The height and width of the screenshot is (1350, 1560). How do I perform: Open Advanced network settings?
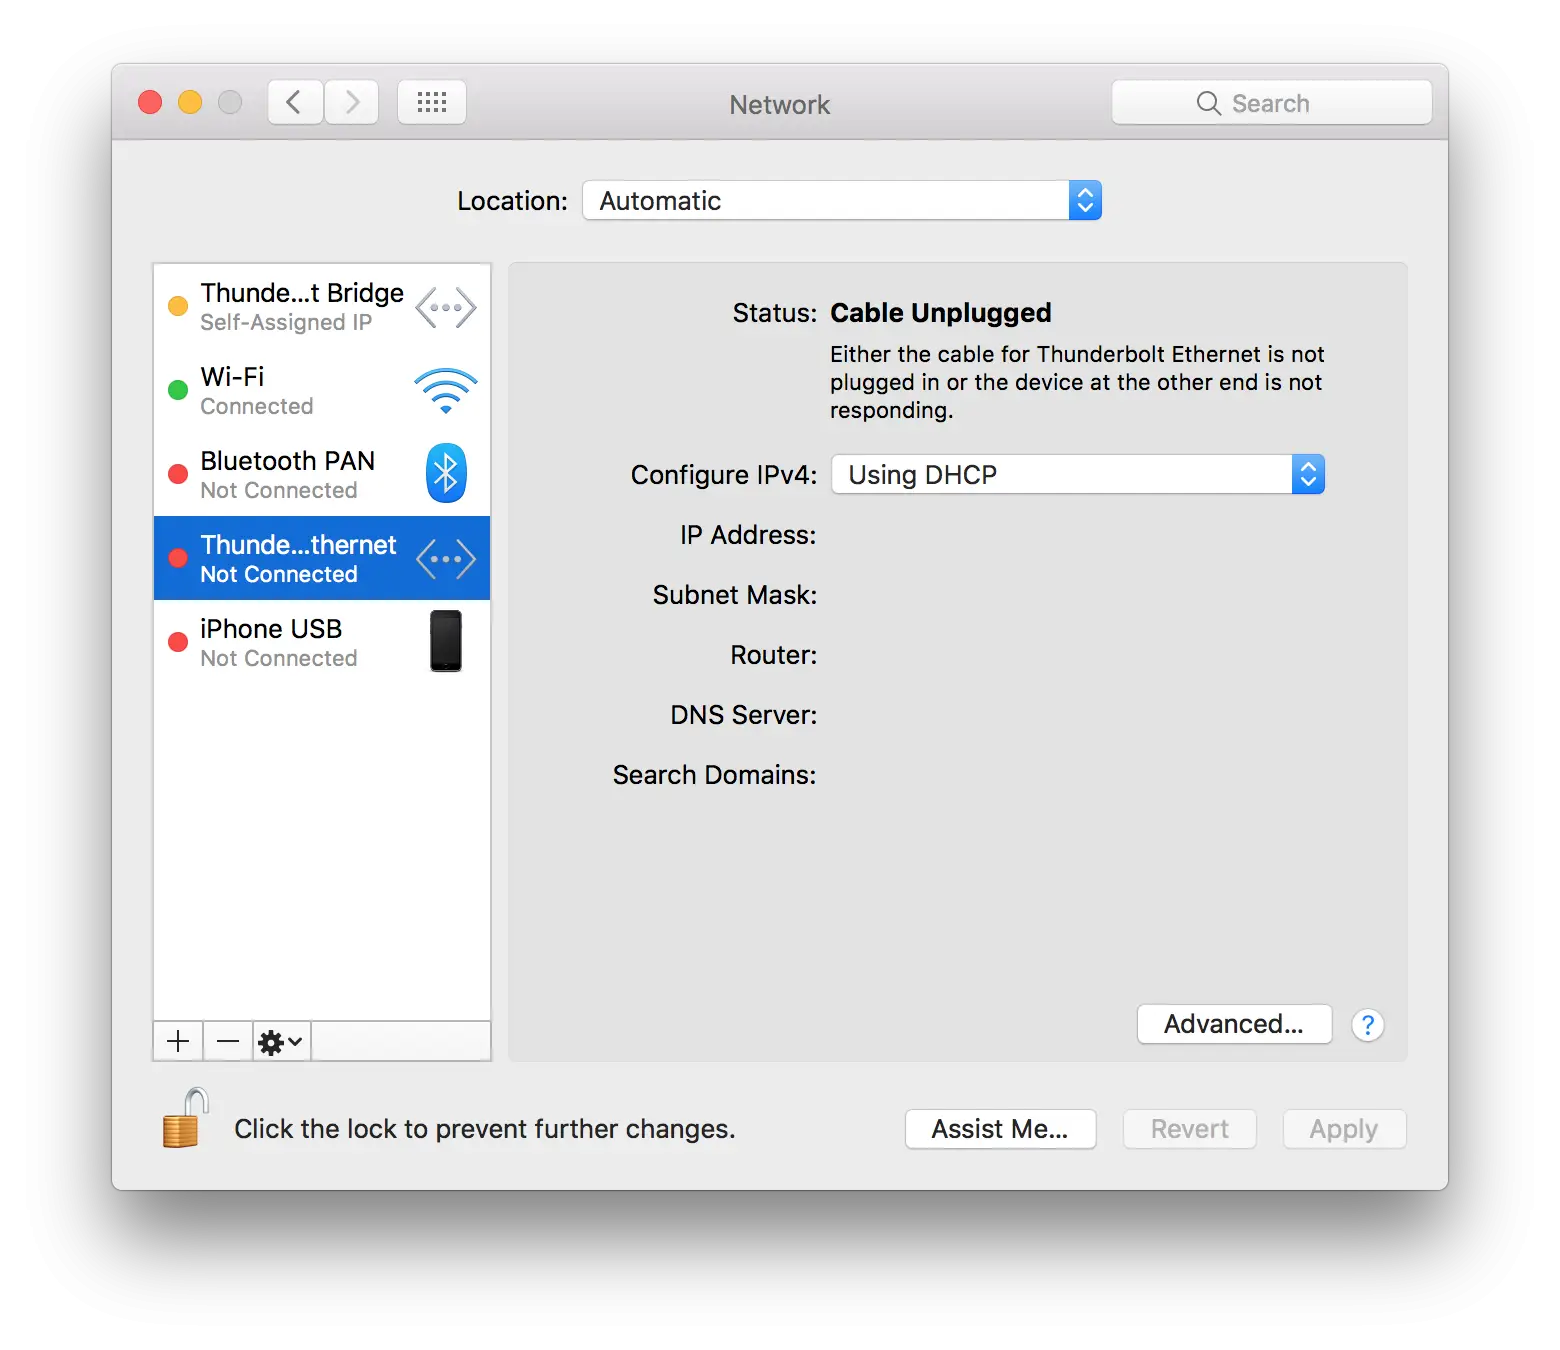click(x=1234, y=1024)
